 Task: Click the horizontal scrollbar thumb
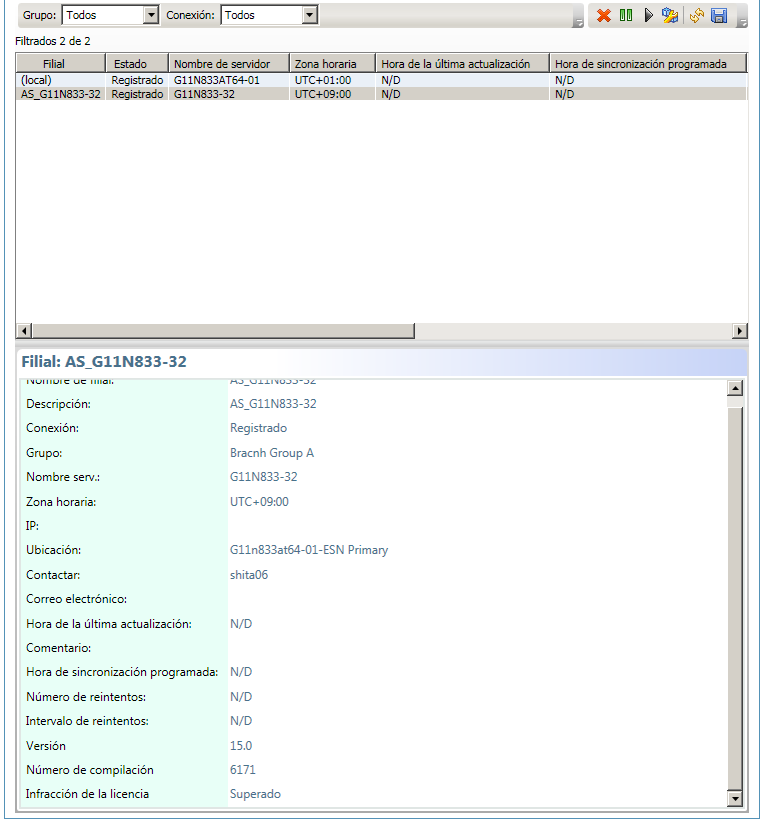coord(223,331)
